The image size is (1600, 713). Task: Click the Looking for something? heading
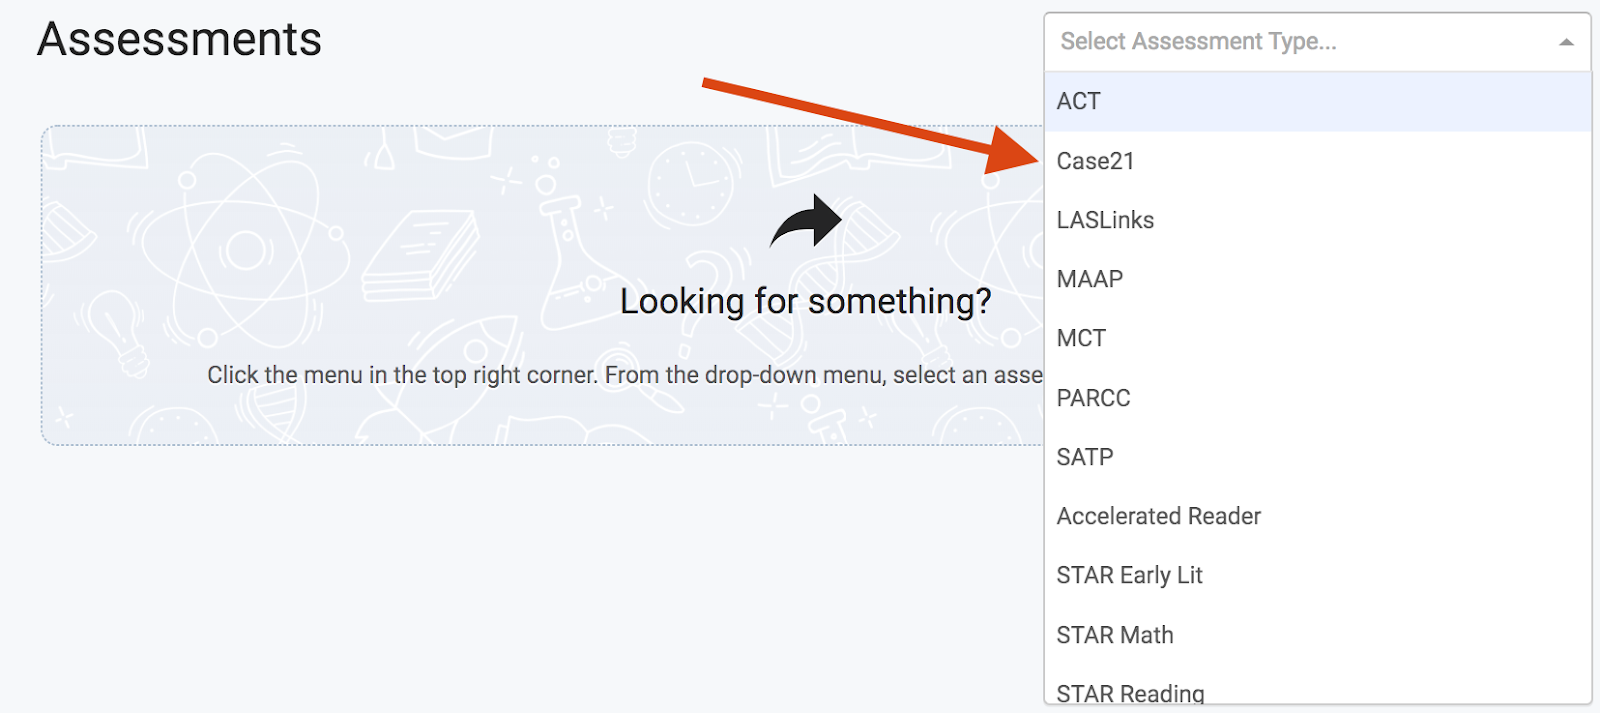point(806,301)
